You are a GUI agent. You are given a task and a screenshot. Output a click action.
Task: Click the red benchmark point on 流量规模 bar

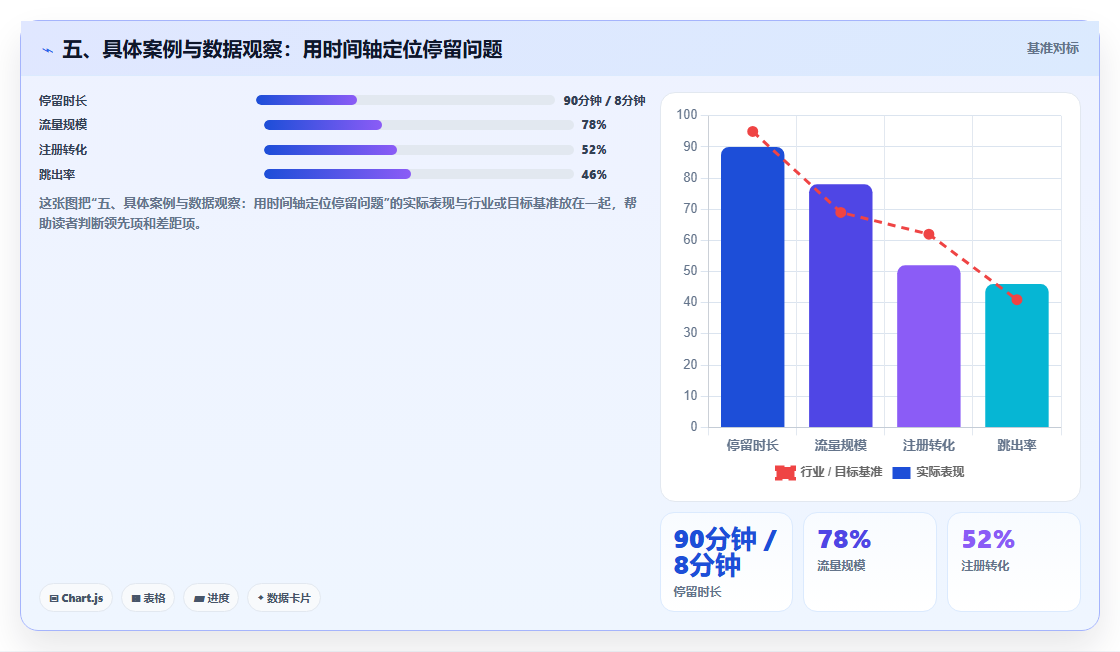point(841,212)
